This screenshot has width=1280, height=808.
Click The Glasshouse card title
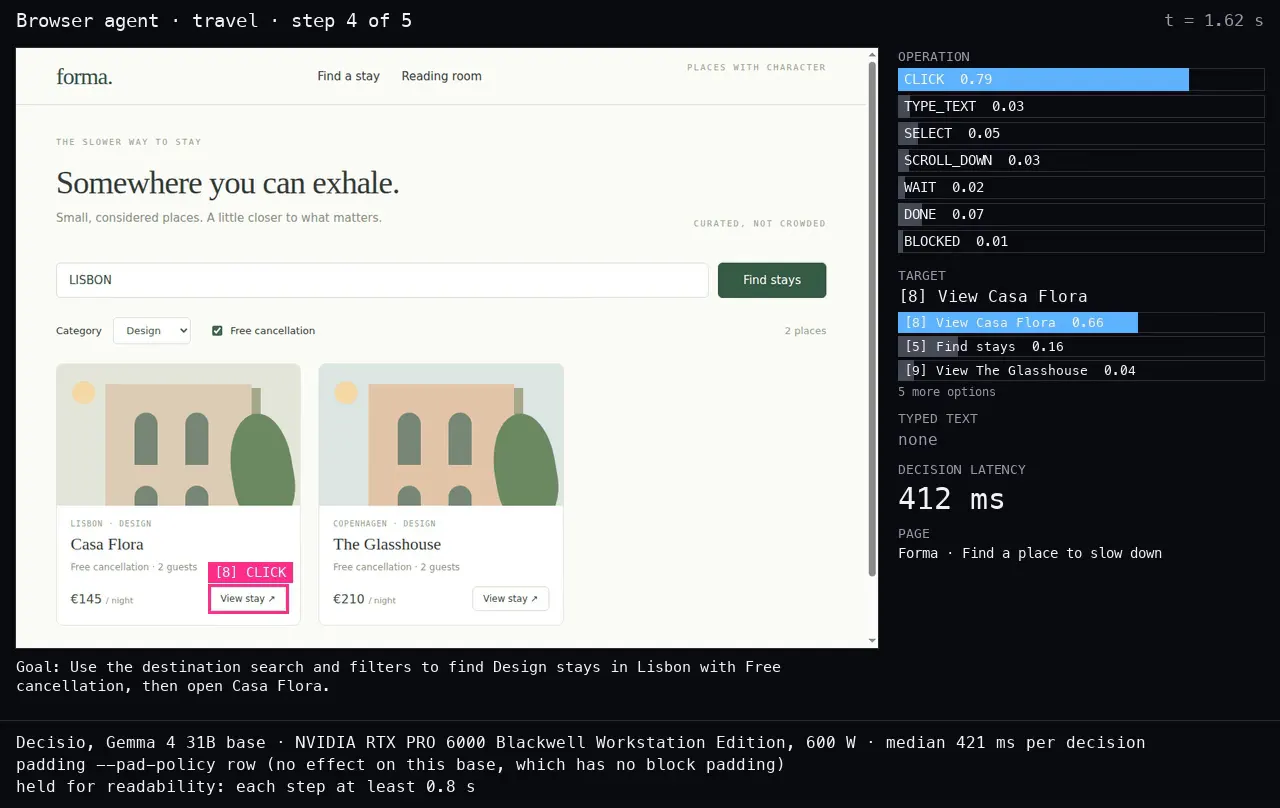tap(387, 544)
